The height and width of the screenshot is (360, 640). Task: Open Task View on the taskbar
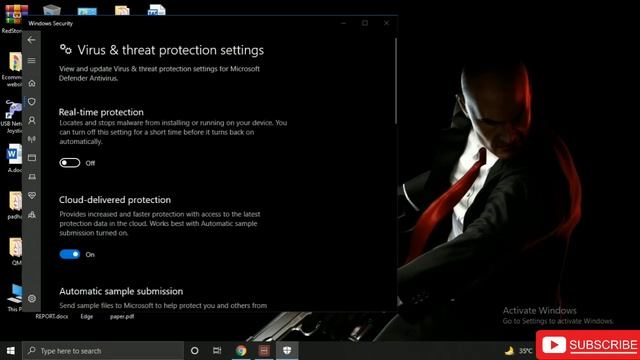click(x=217, y=351)
